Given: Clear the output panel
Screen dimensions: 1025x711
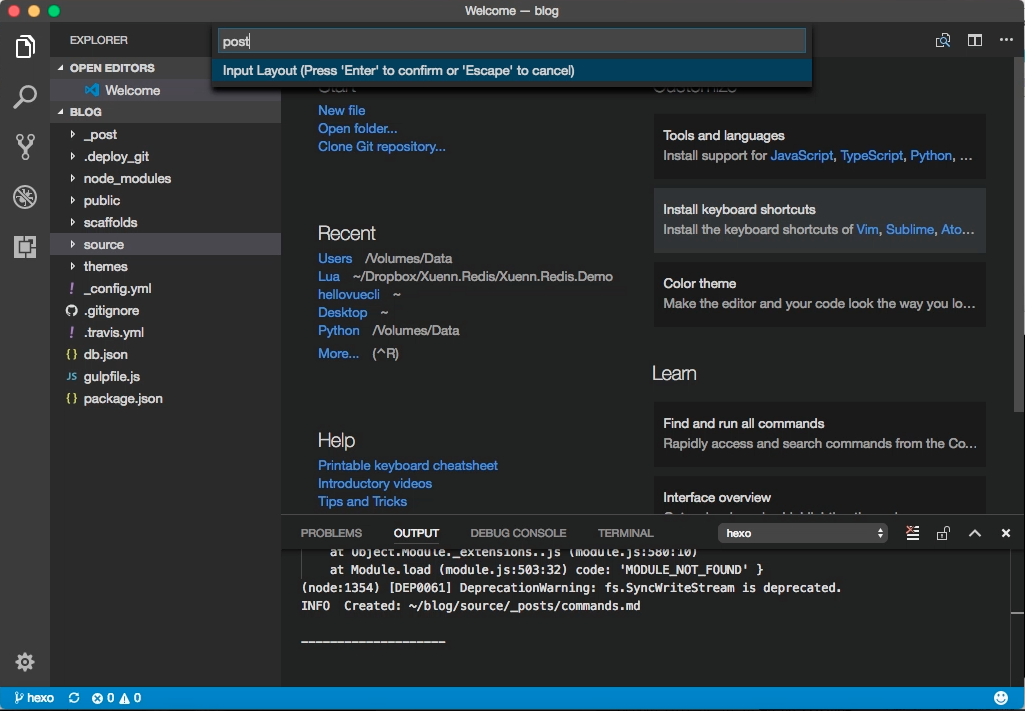Looking at the screenshot, I should point(913,533).
